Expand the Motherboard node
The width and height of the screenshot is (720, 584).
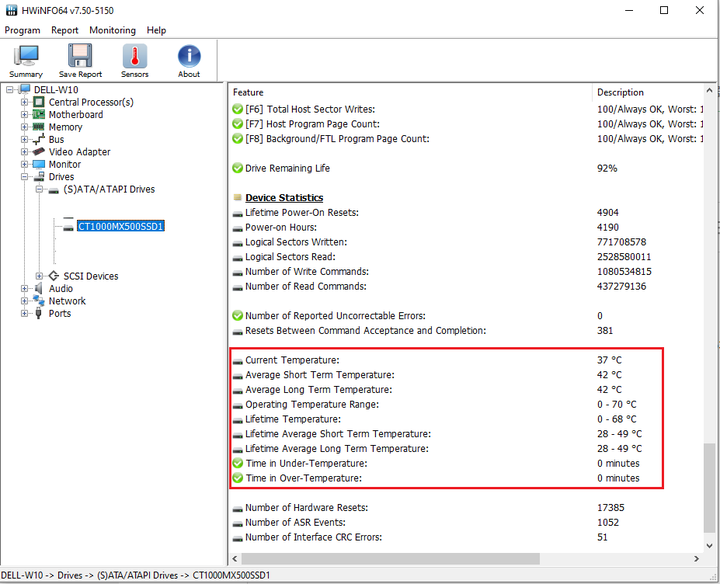pos(24,114)
